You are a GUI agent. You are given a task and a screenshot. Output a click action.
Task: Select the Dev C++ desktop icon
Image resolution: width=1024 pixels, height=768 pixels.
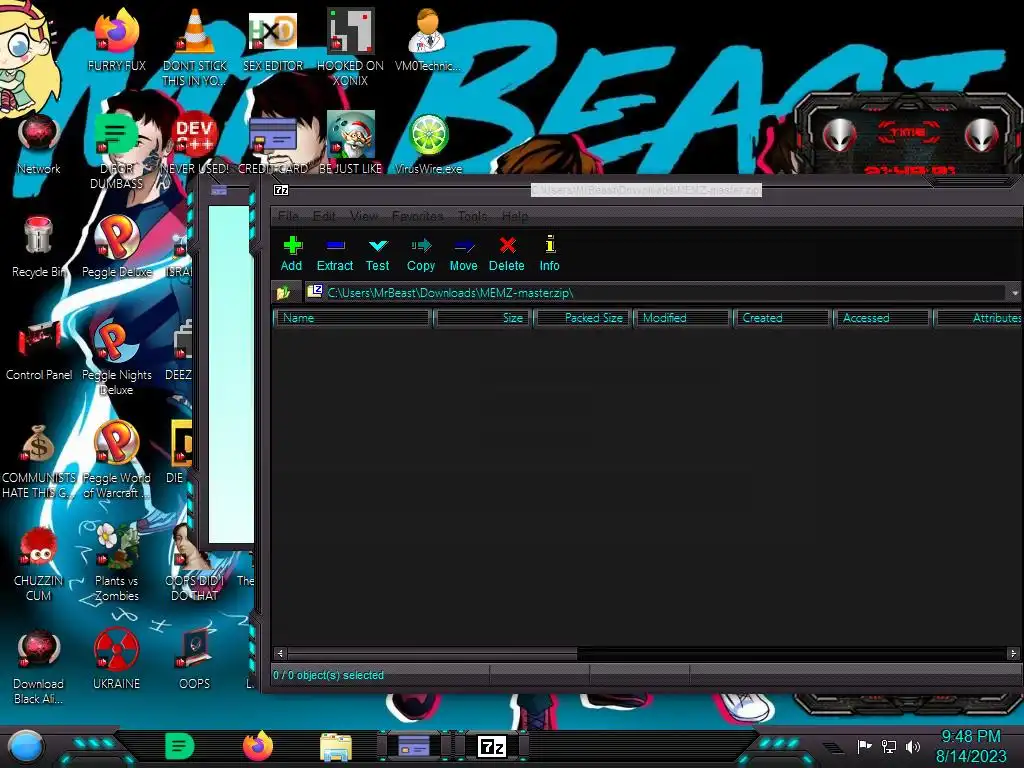coord(195,144)
